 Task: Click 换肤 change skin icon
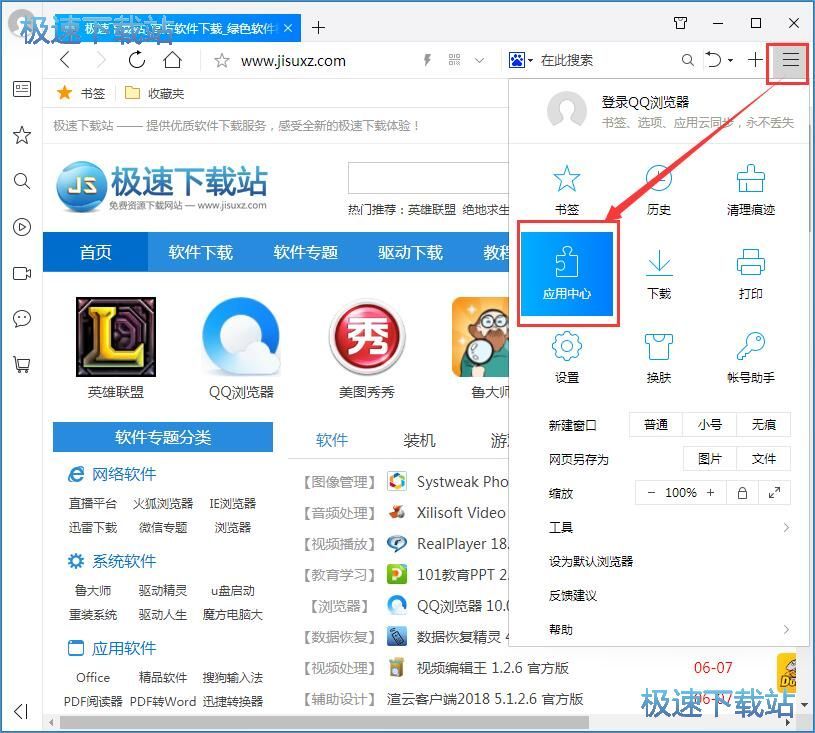point(659,358)
